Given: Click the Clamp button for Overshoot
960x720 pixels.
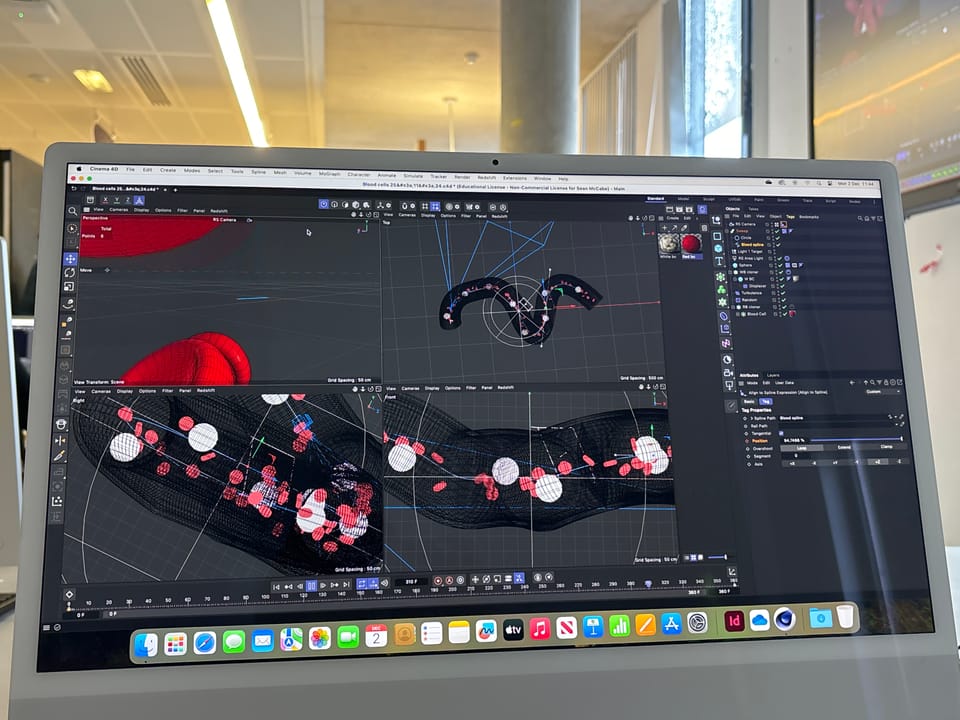Looking at the screenshot, I should [x=886, y=447].
